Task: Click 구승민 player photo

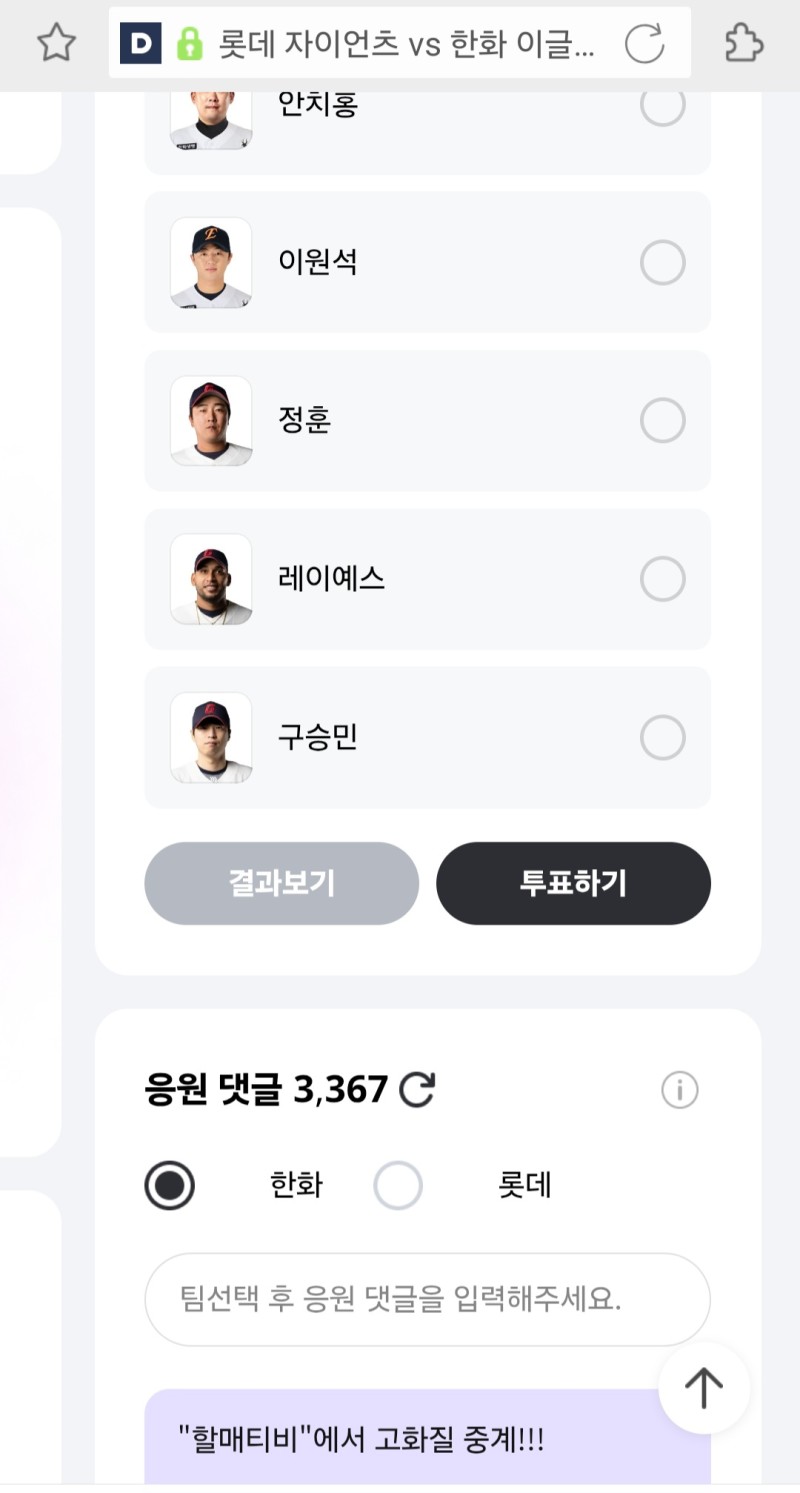Action: (211, 738)
